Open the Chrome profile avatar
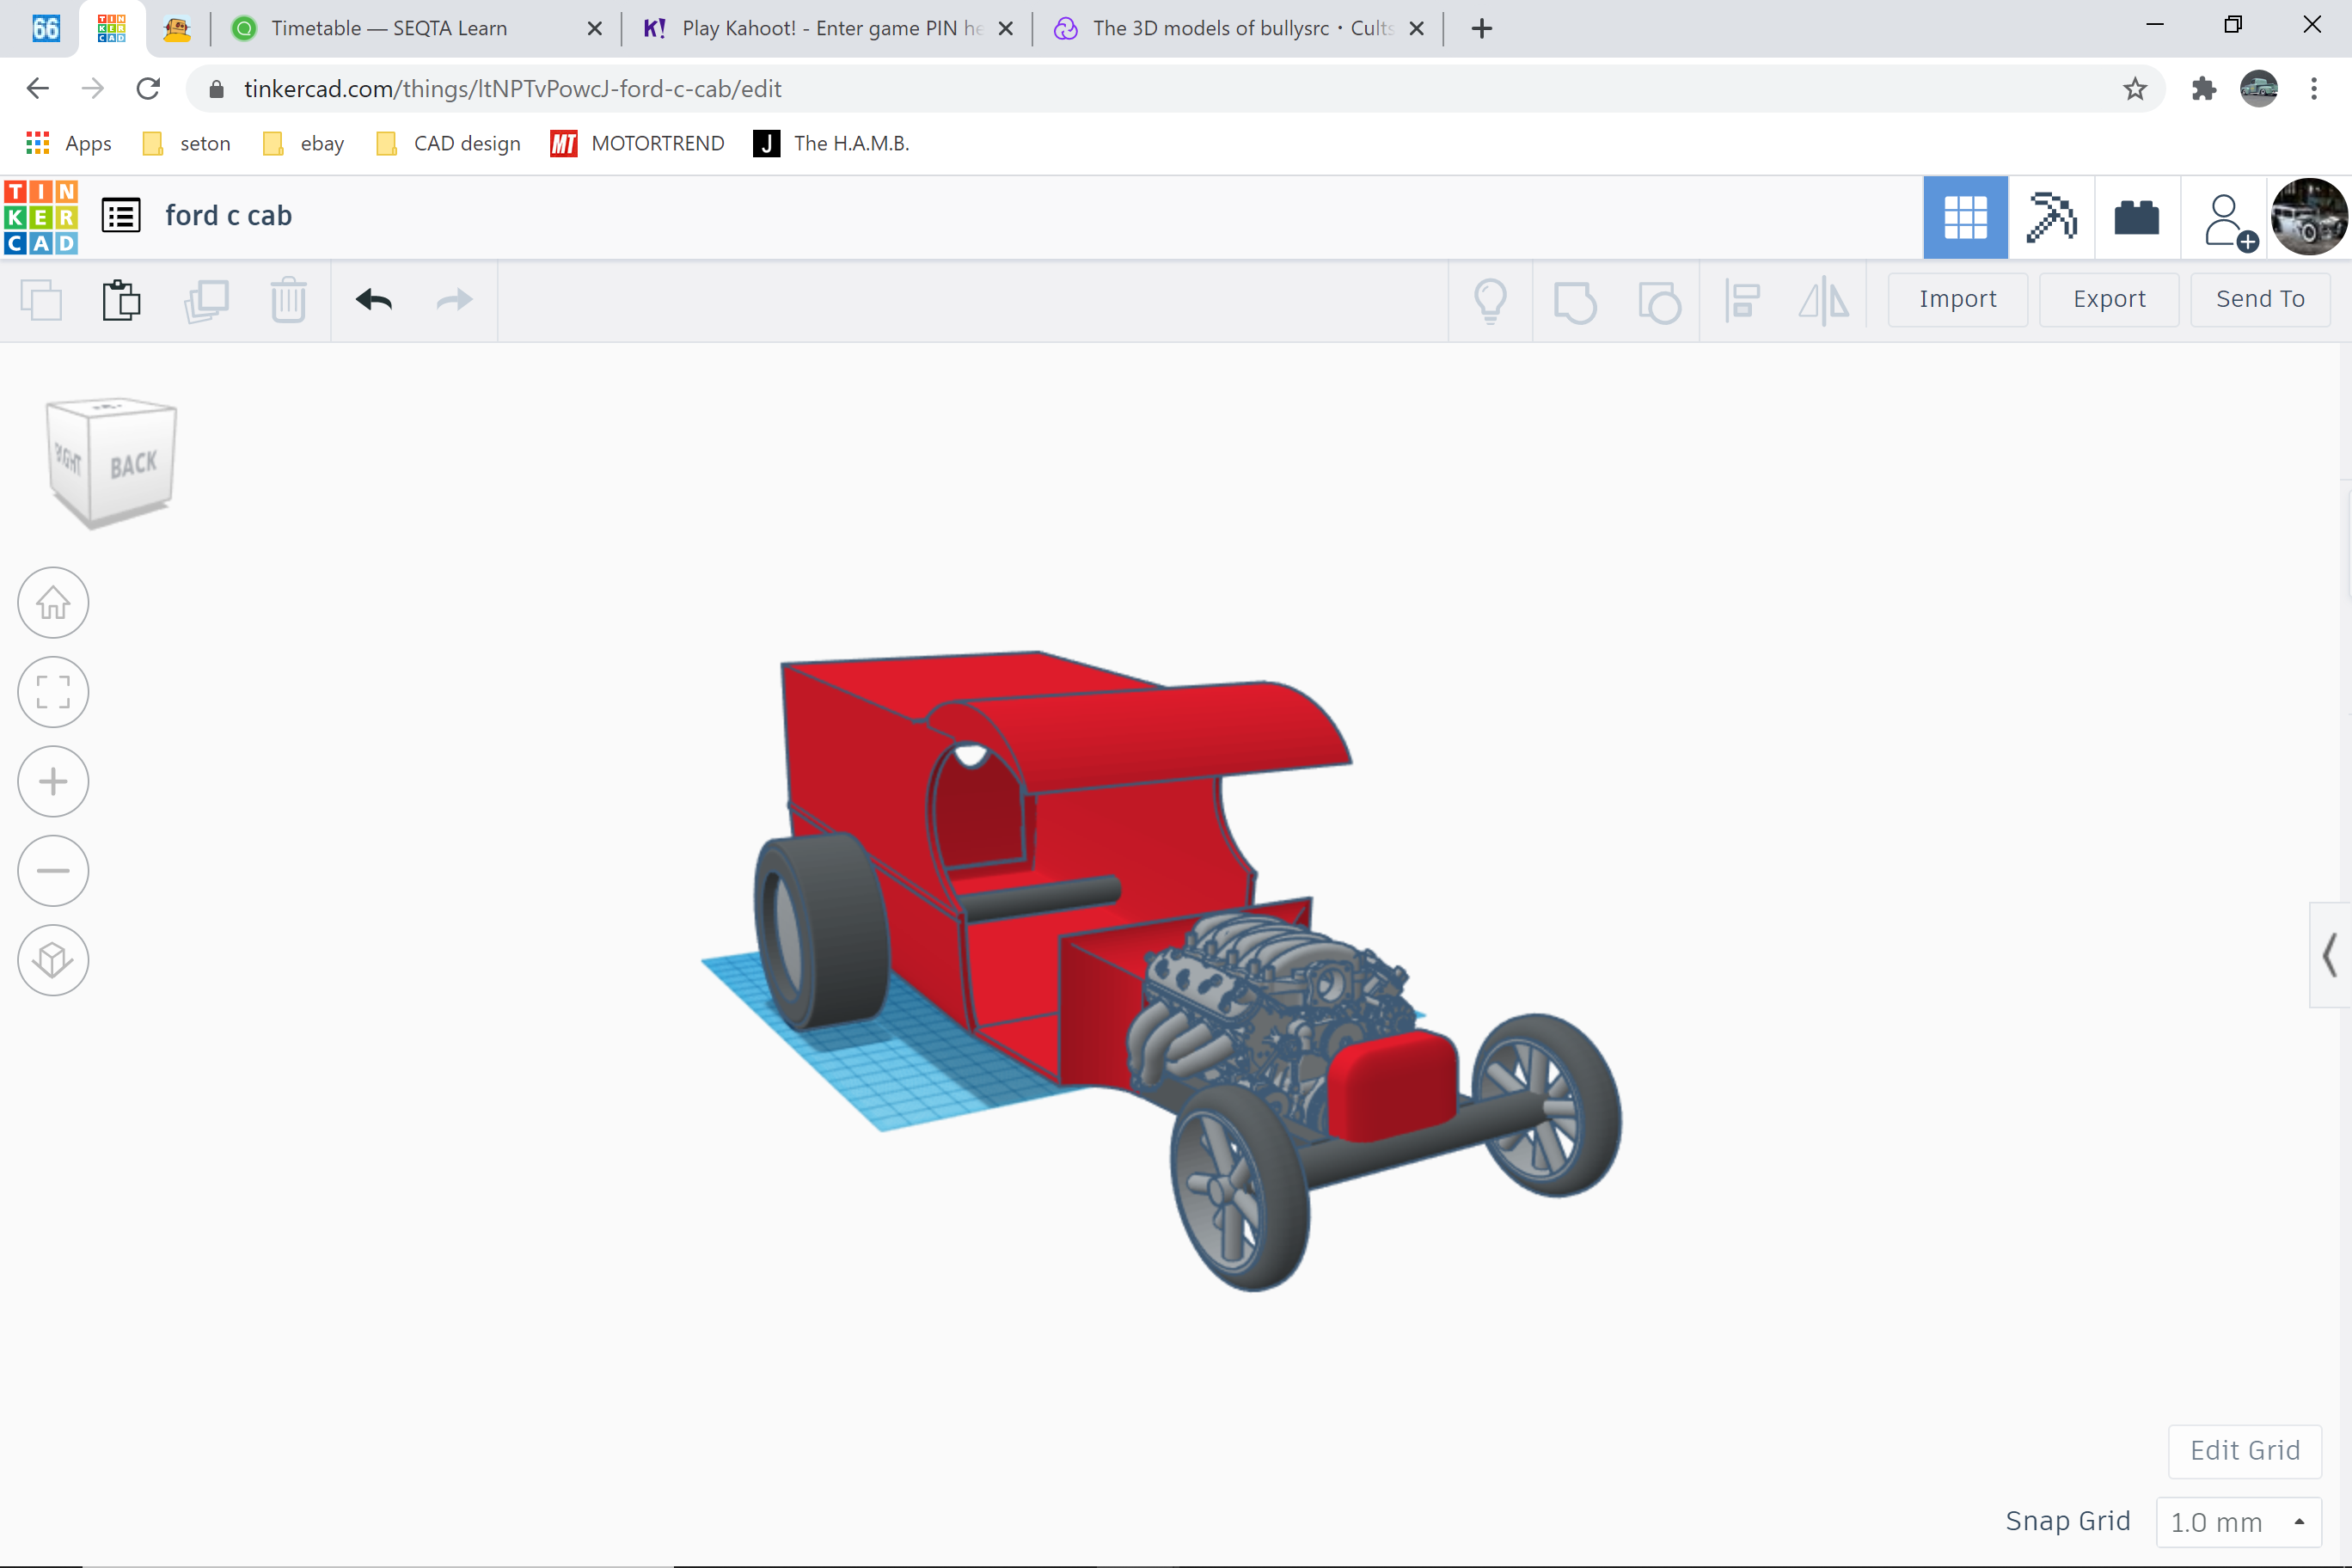 click(2259, 89)
